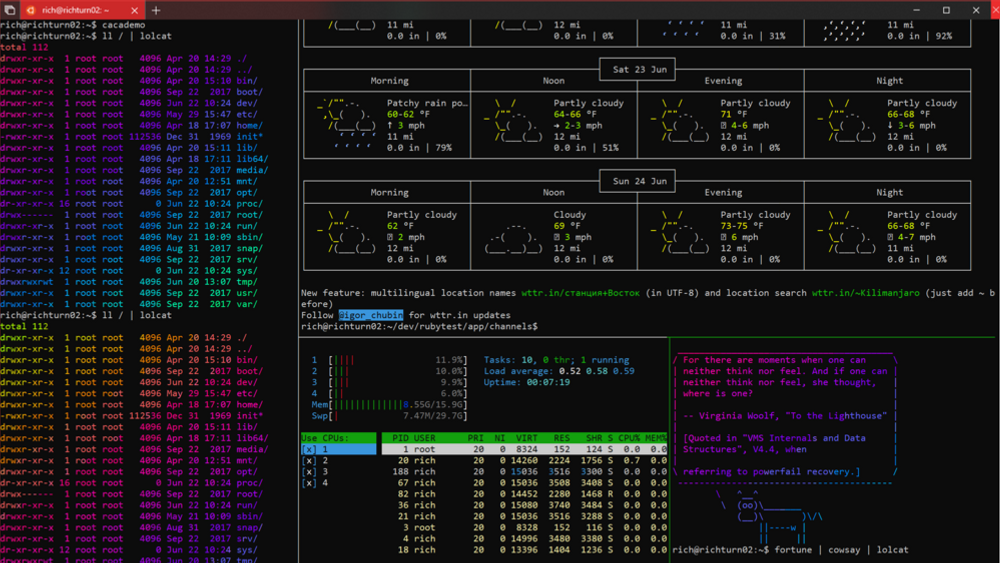Viewport: 1000px width, 563px height.
Task: Click 'New feature: multilingual location names' text
Action: click(x=408, y=293)
